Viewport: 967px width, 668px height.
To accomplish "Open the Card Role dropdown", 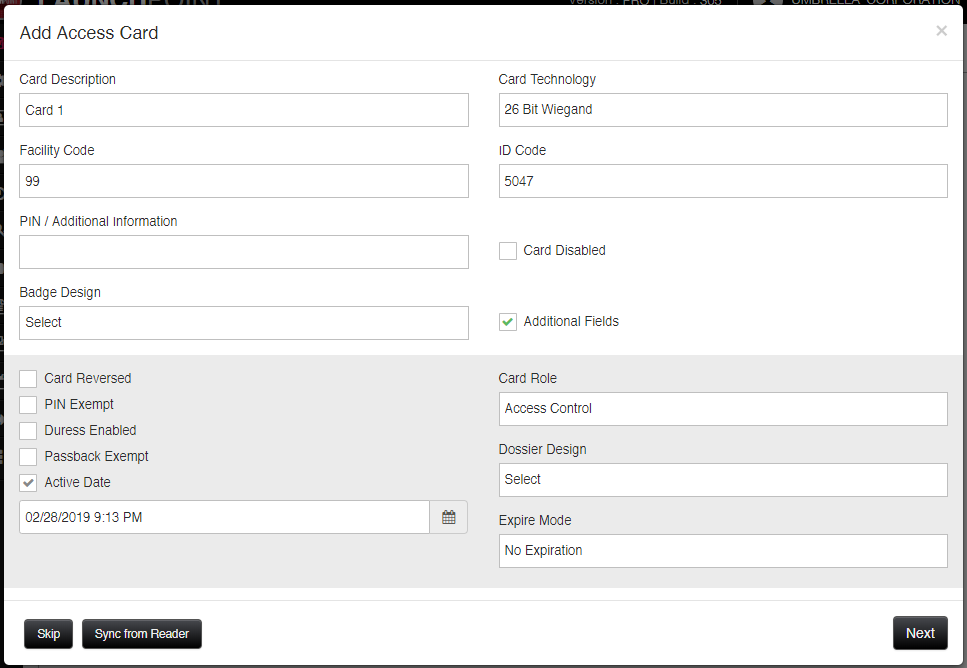I will [722, 409].
